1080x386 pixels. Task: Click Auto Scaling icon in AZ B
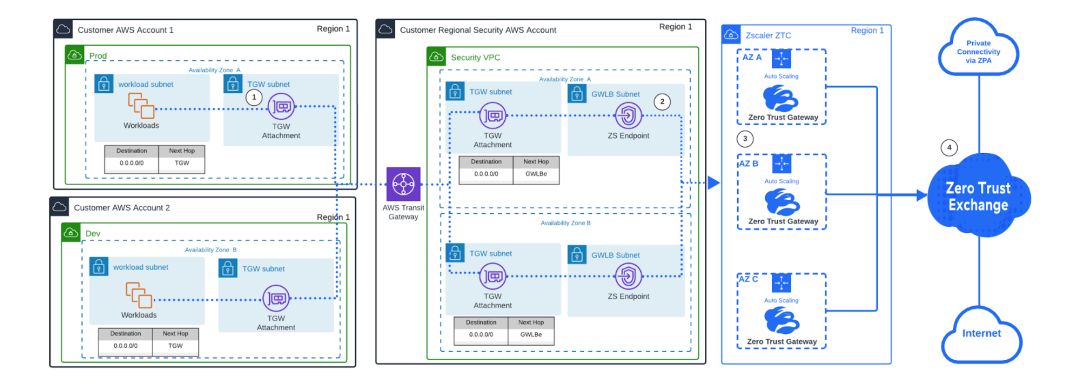pos(781,164)
